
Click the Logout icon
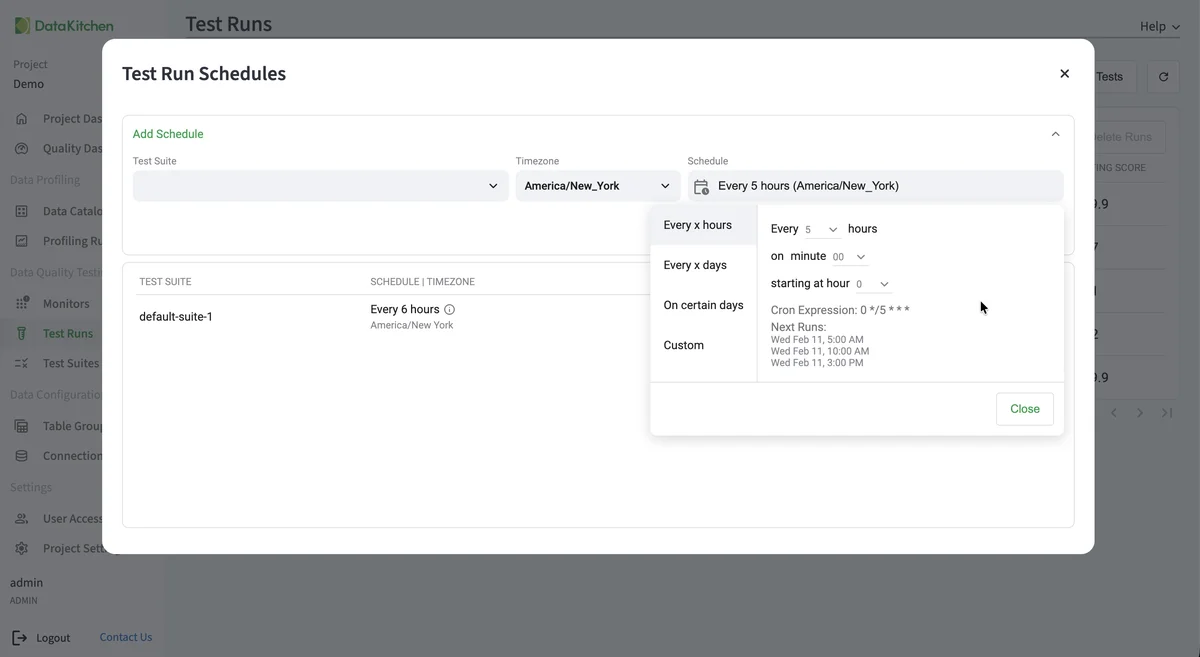(x=19, y=637)
